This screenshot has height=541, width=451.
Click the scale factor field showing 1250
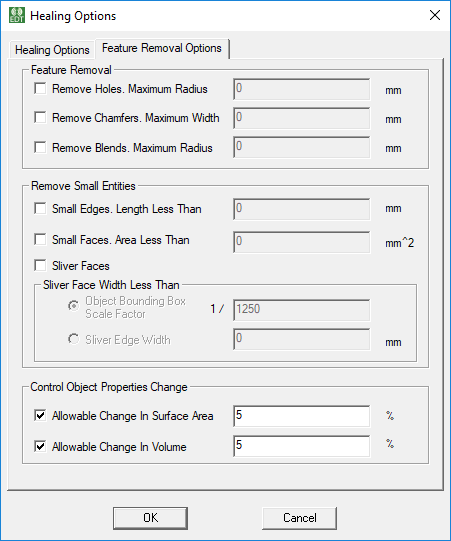302,310
